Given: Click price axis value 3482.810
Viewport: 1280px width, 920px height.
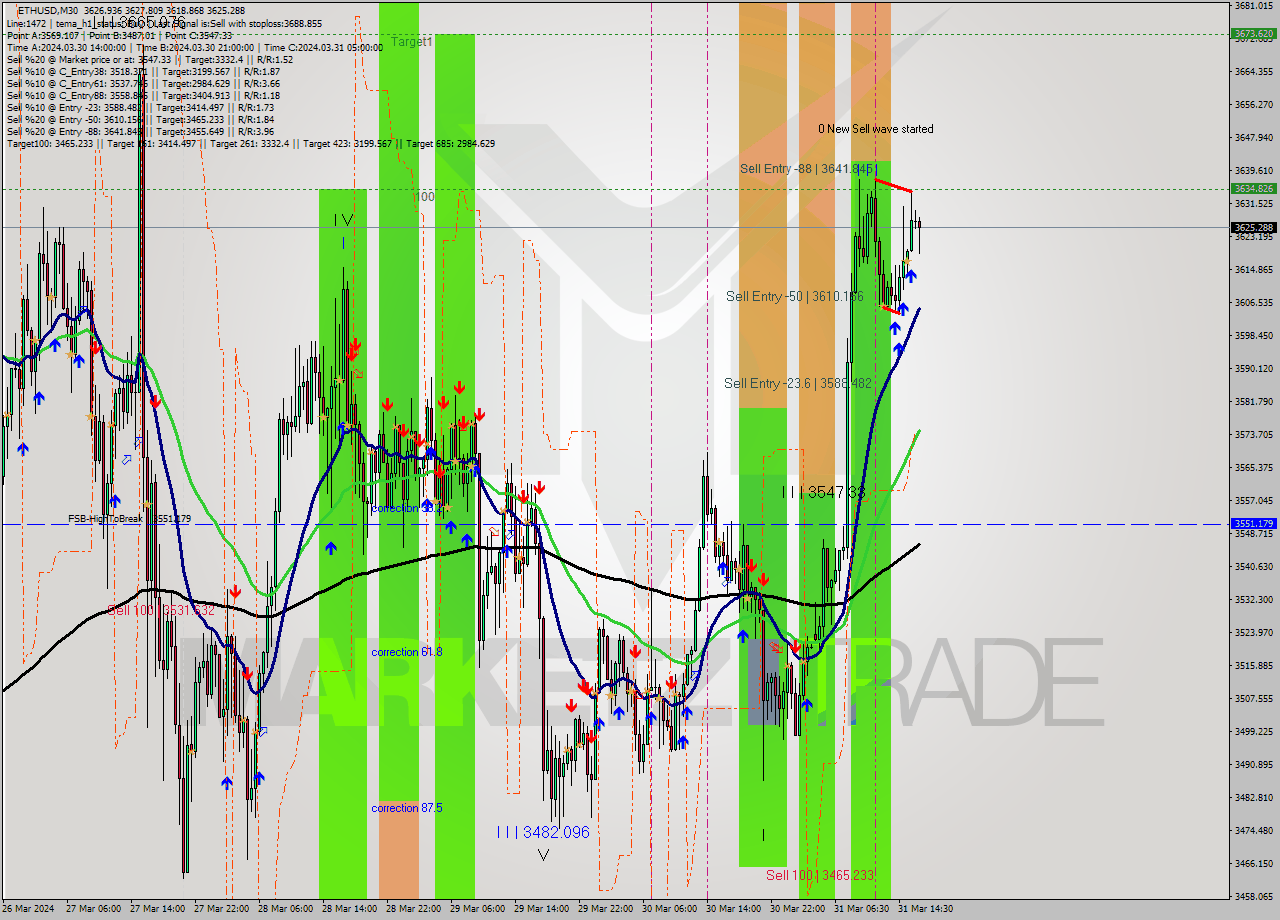Looking at the screenshot, I should tap(1254, 797).
